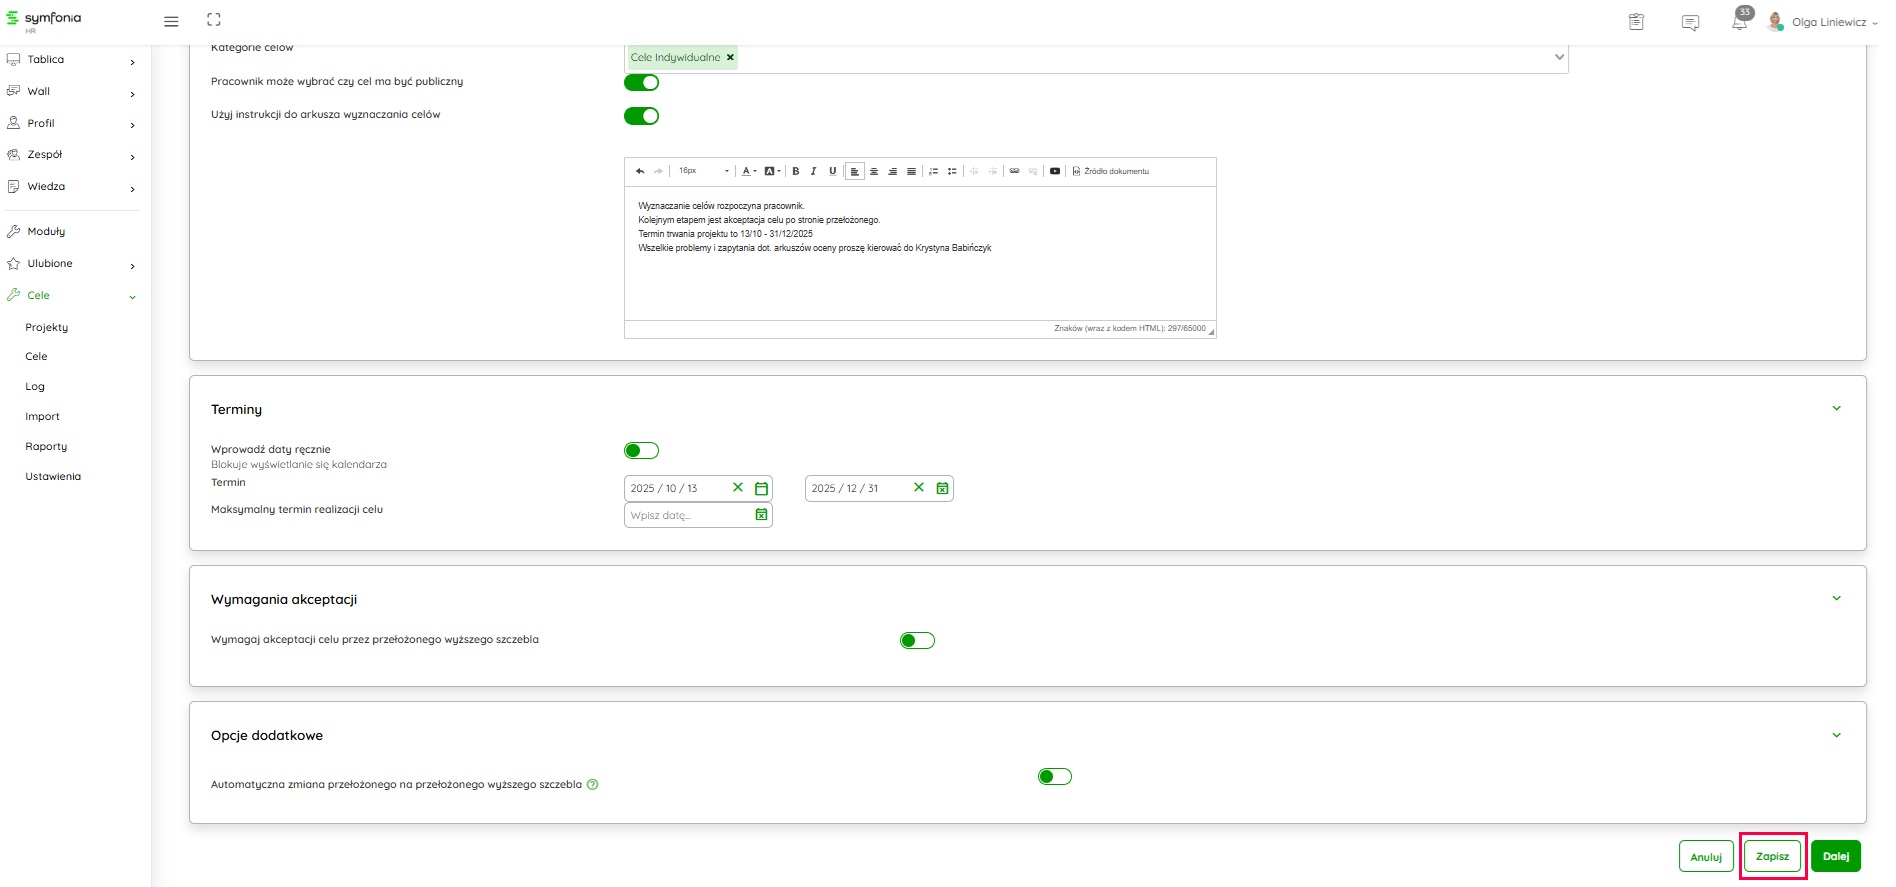Open Raporty in the Cele submenu

coord(46,446)
